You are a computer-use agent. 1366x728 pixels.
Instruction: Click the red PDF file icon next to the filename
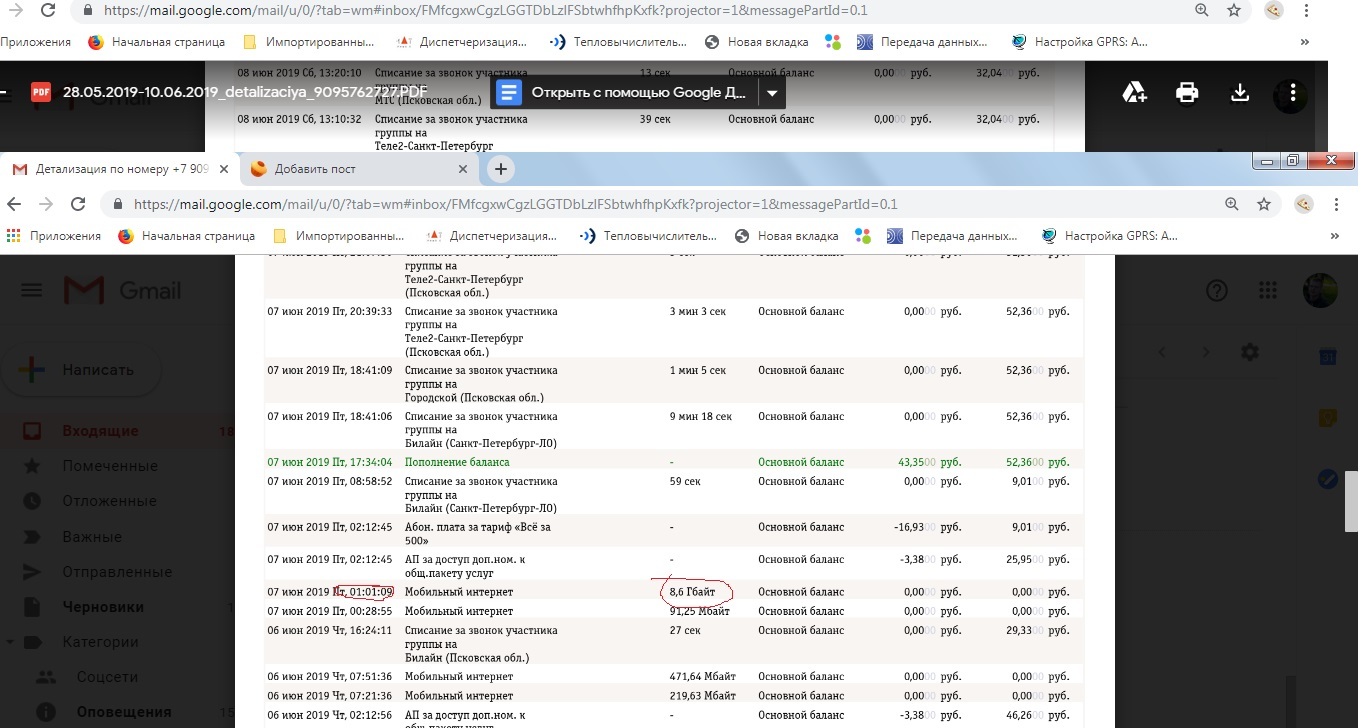41,92
